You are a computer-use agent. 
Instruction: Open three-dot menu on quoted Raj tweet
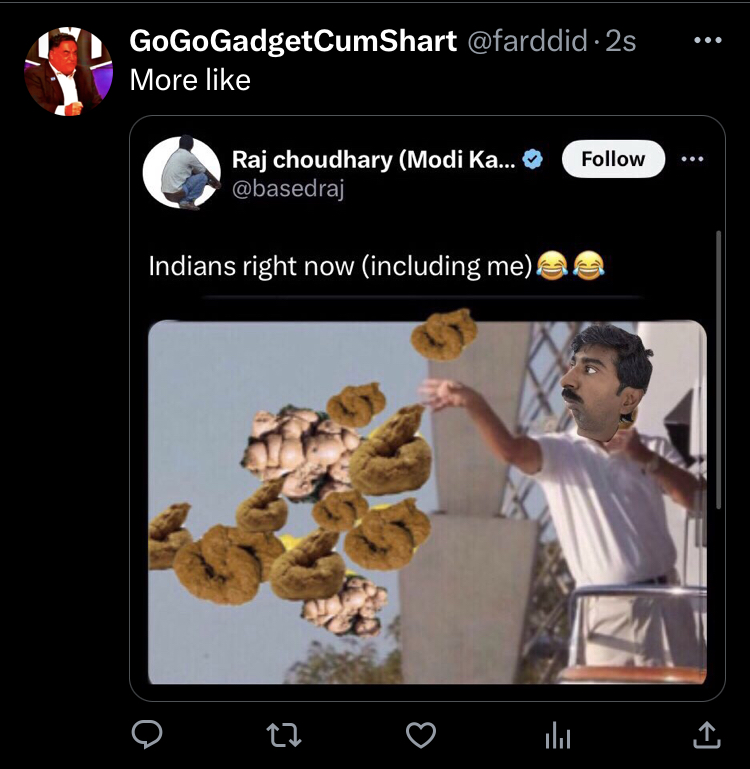(692, 159)
